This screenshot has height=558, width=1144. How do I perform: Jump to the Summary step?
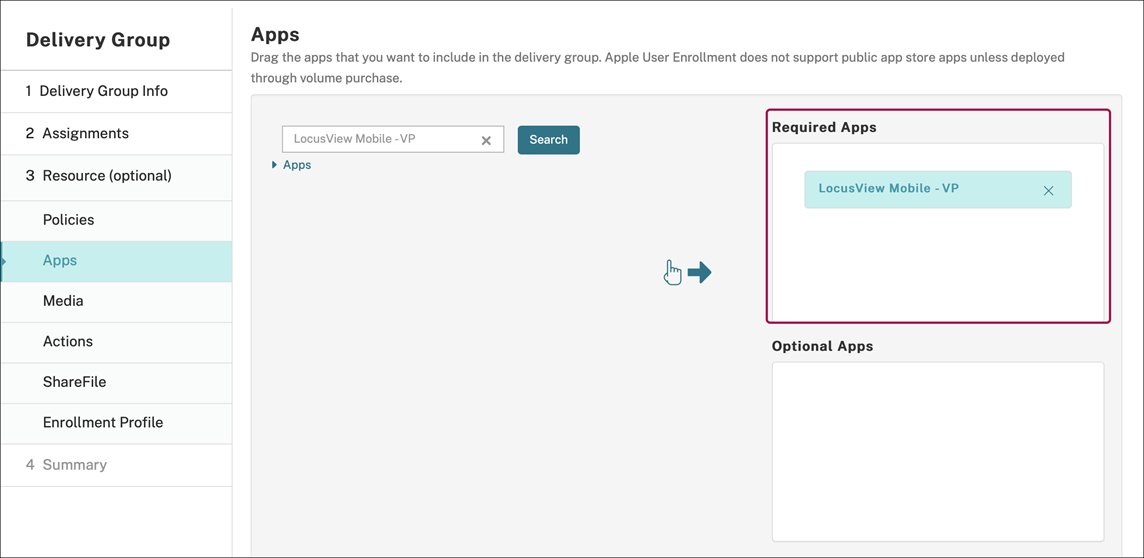point(74,465)
